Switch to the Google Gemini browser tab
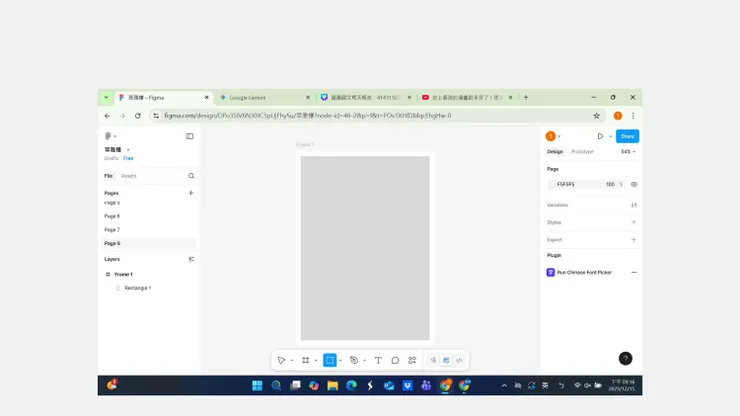 264,97
